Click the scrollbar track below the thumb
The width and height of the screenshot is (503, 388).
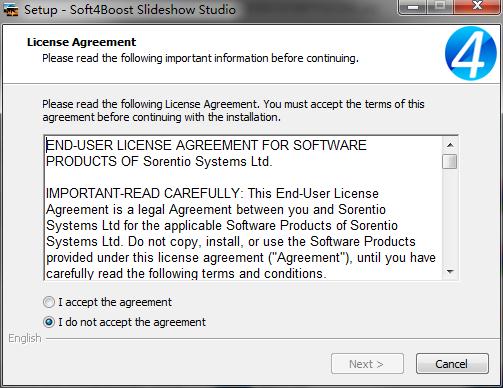450,217
